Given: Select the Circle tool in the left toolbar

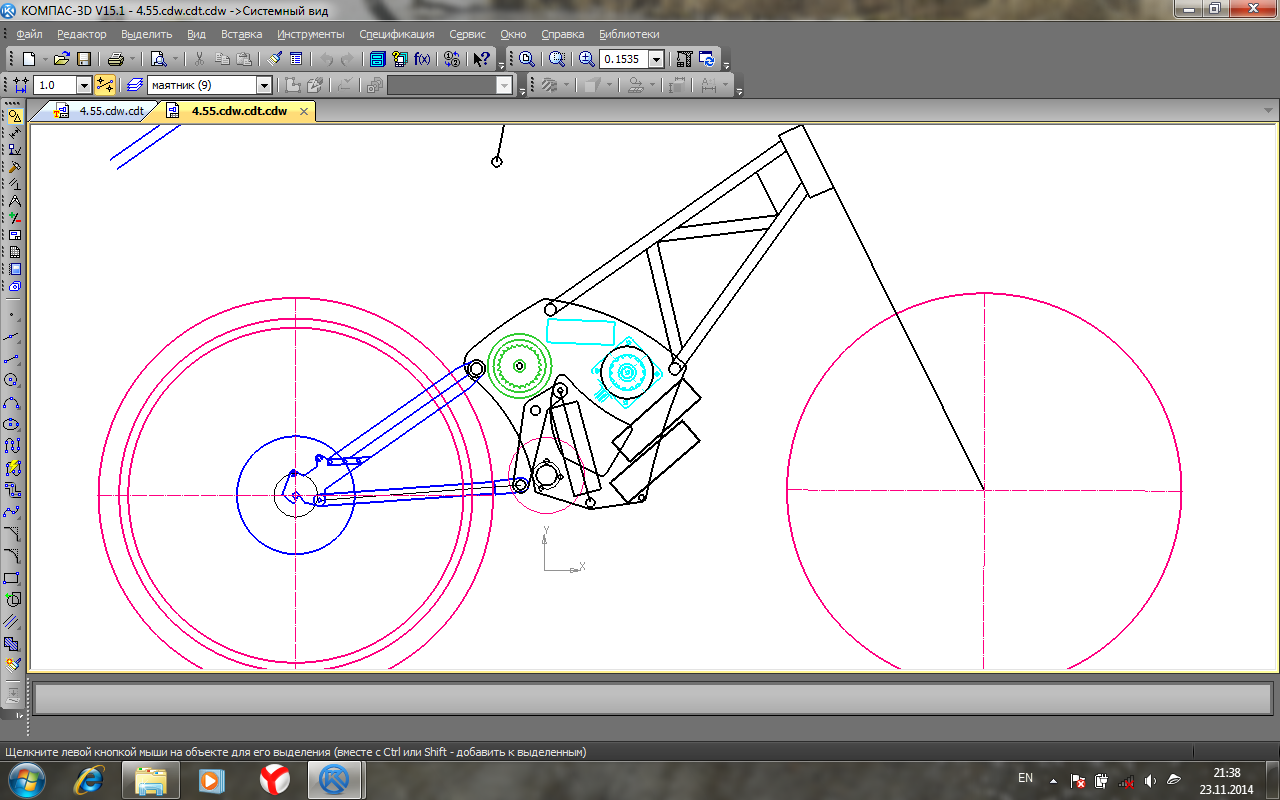Looking at the screenshot, I should 12,380.
